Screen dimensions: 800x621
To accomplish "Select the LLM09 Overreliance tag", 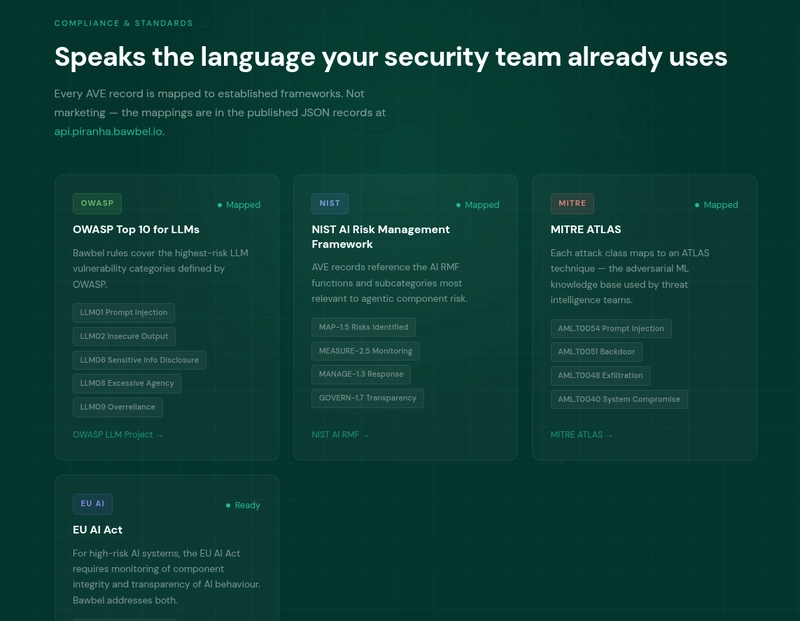I will (x=117, y=407).
